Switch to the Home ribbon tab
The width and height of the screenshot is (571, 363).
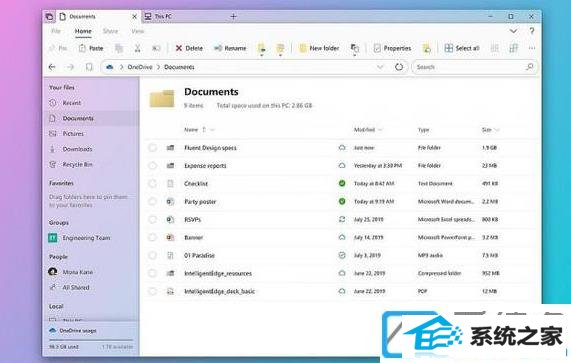(x=83, y=31)
